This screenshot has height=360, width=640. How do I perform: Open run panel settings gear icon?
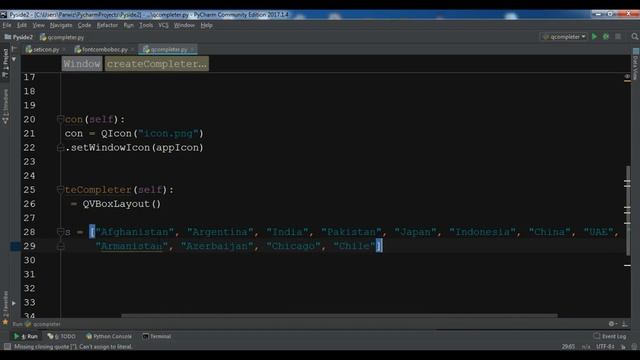click(611, 324)
